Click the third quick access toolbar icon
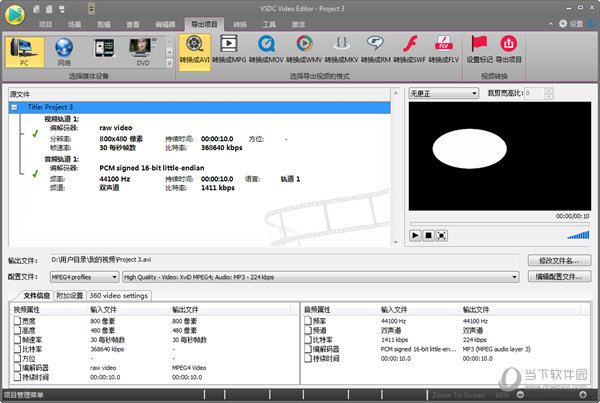 (x=62, y=9)
